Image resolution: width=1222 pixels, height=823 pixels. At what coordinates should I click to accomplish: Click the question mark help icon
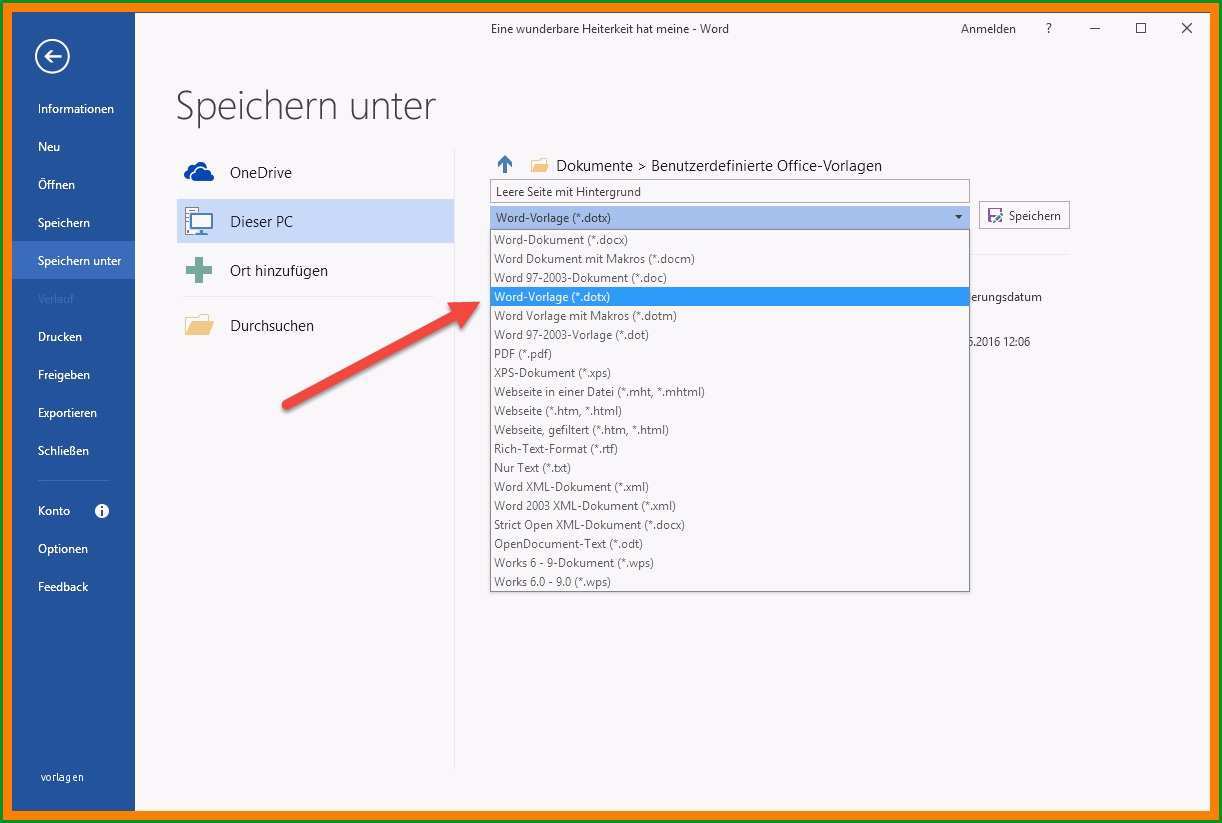[x=1048, y=29]
